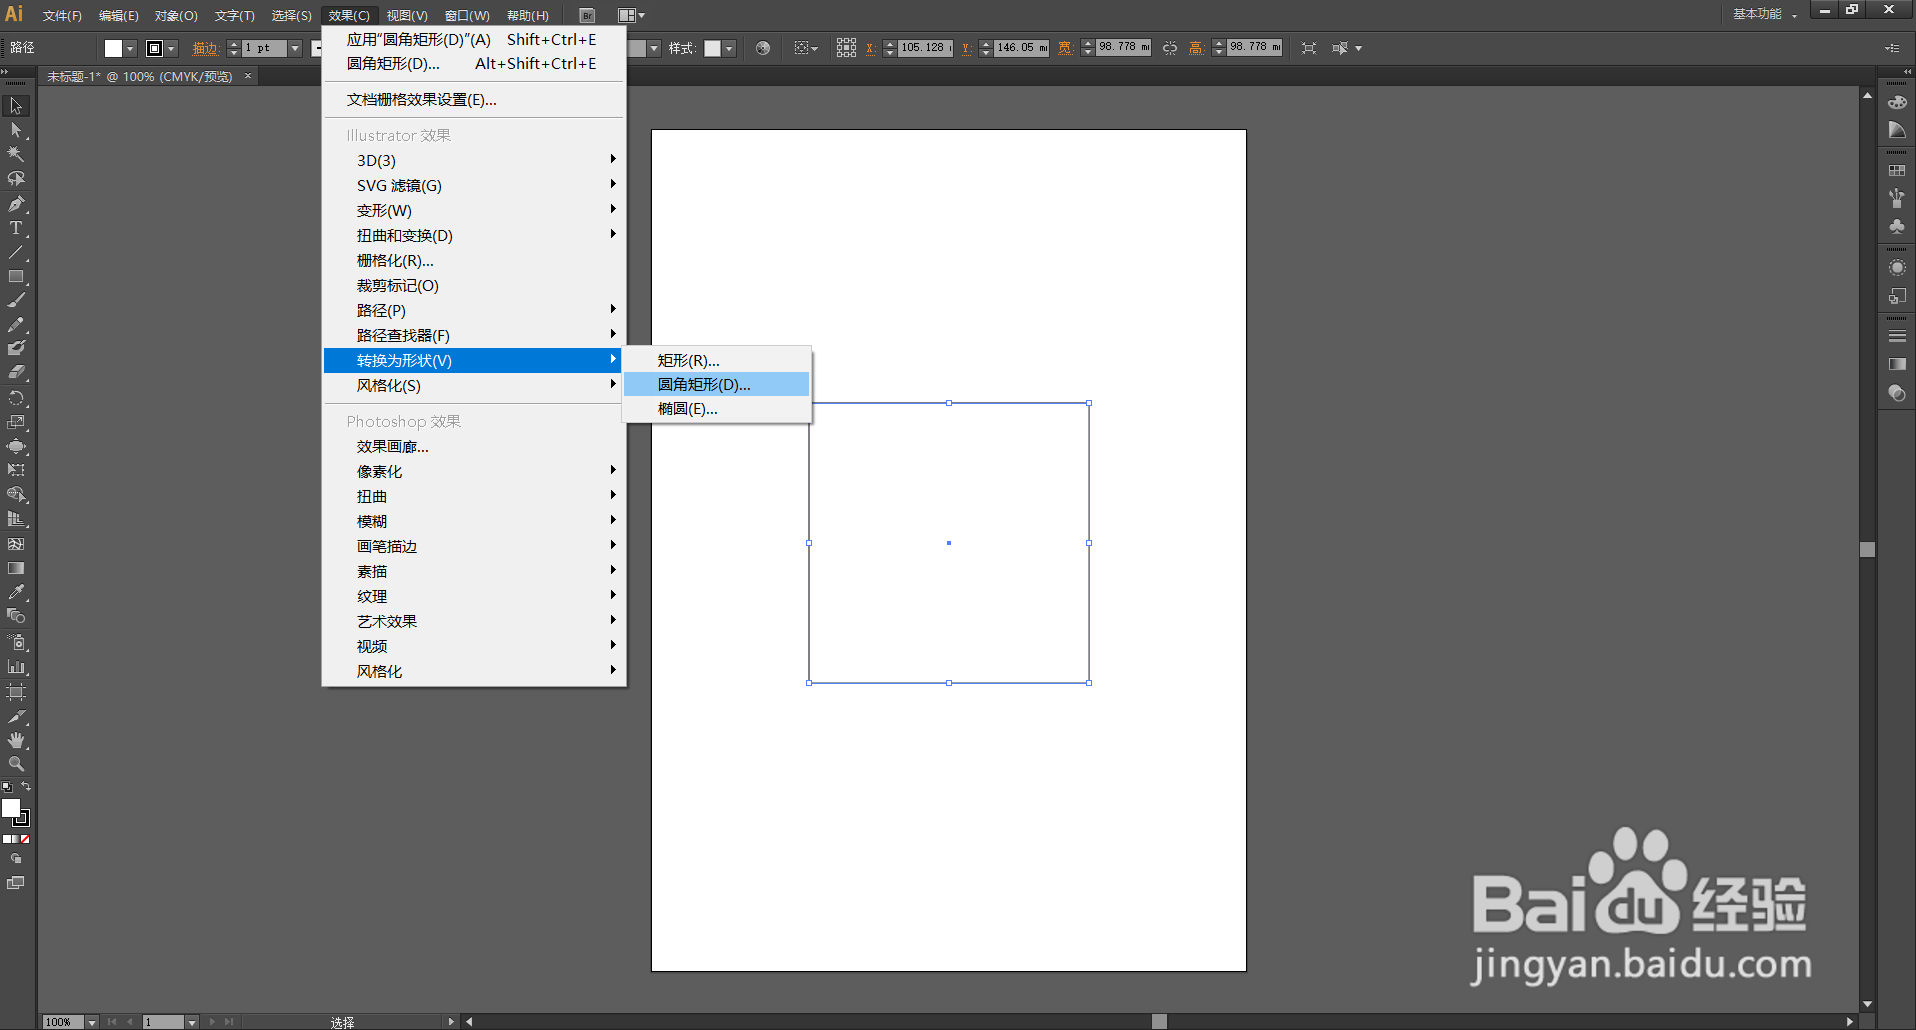The width and height of the screenshot is (1916, 1030).
Task: Click the vertical scrollbar thumb
Action: [1867, 549]
